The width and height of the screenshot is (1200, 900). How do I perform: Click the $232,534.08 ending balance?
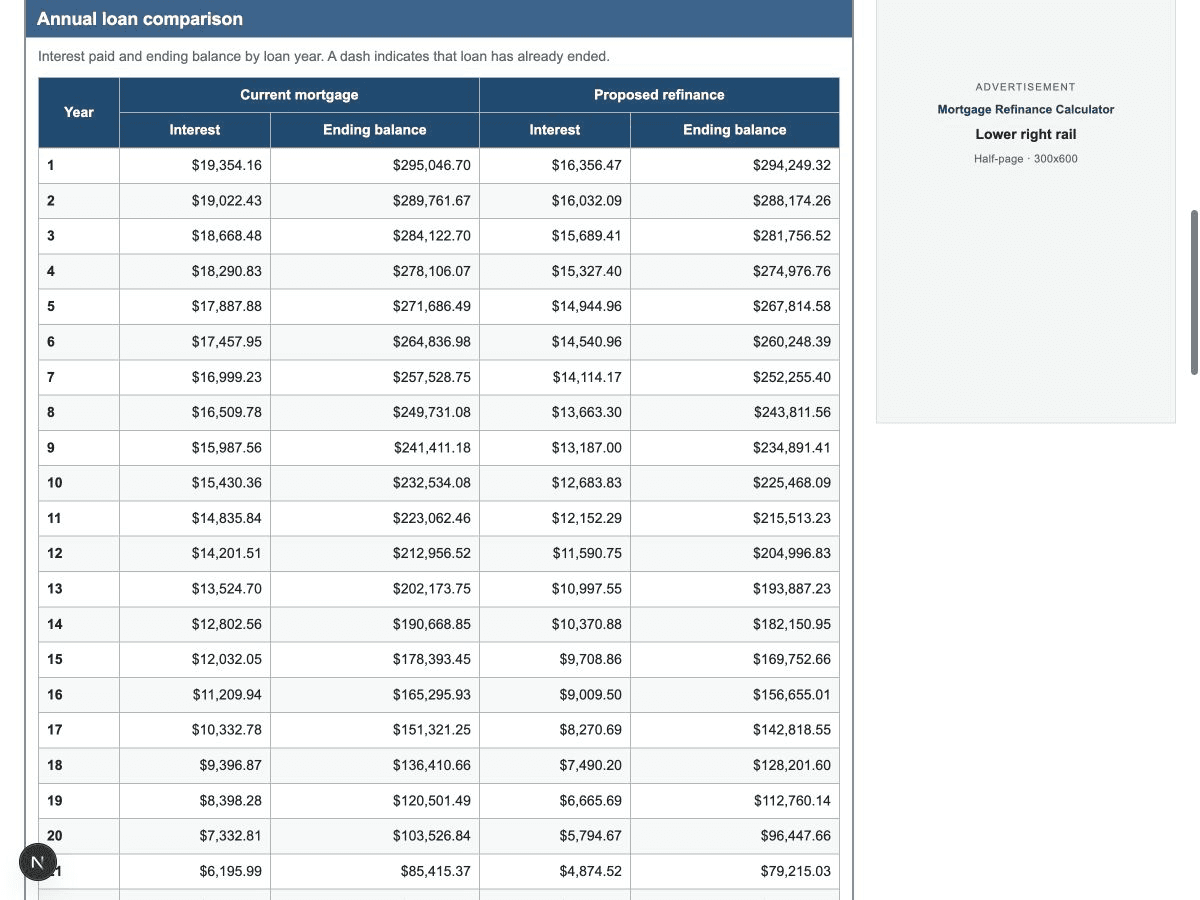click(375, 483)
